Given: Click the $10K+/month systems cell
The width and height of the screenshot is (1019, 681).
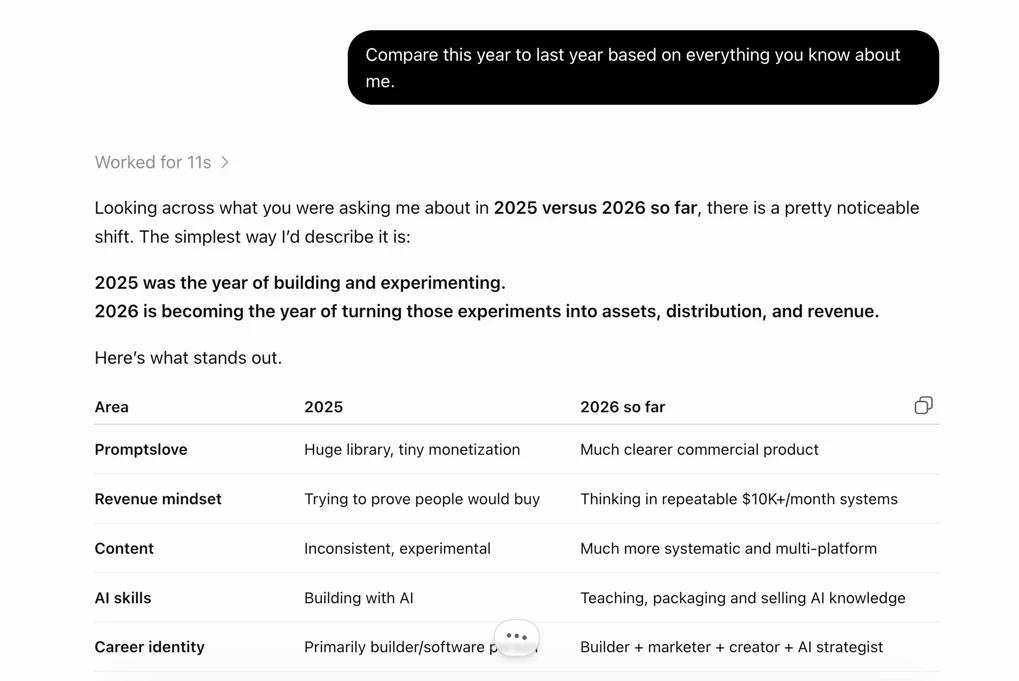Looking at the screenshot, I should pyautogui.click(x=739, y=499).
